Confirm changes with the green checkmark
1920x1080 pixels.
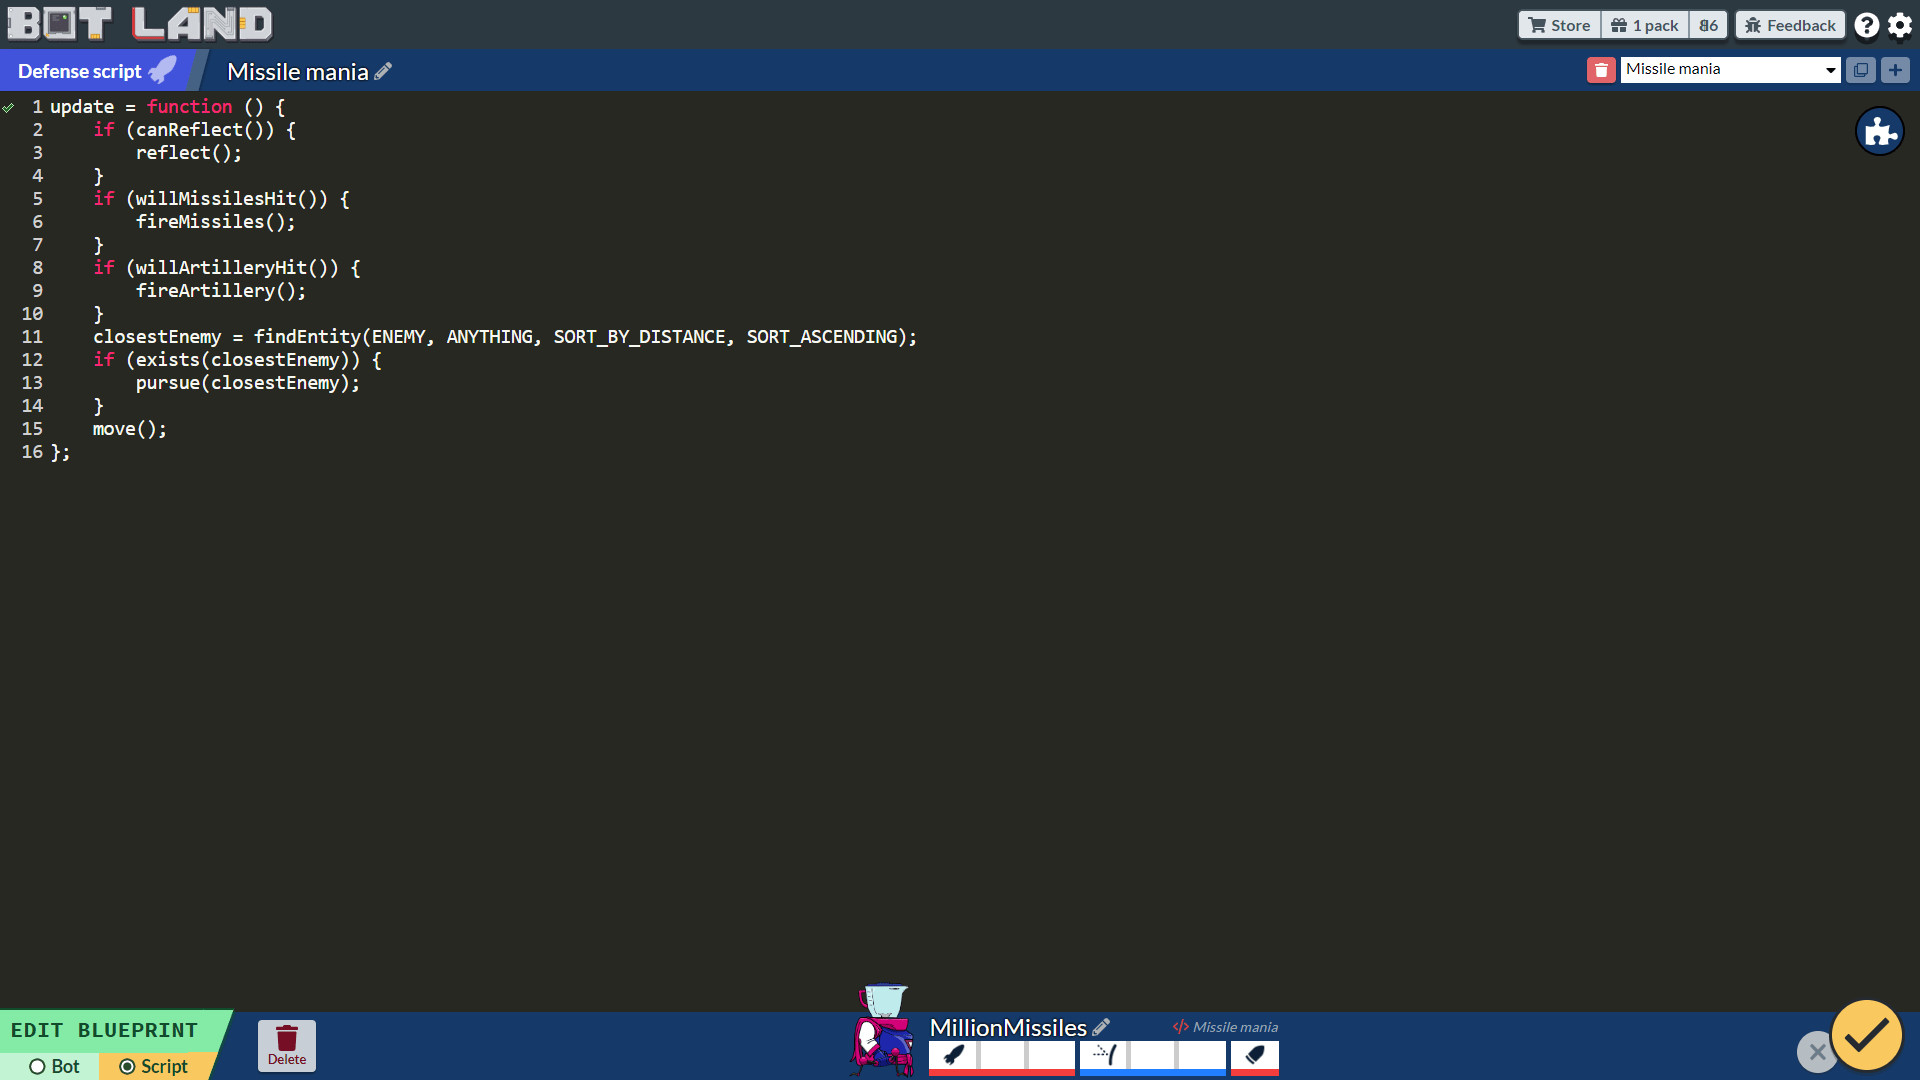[1866, 1036]
